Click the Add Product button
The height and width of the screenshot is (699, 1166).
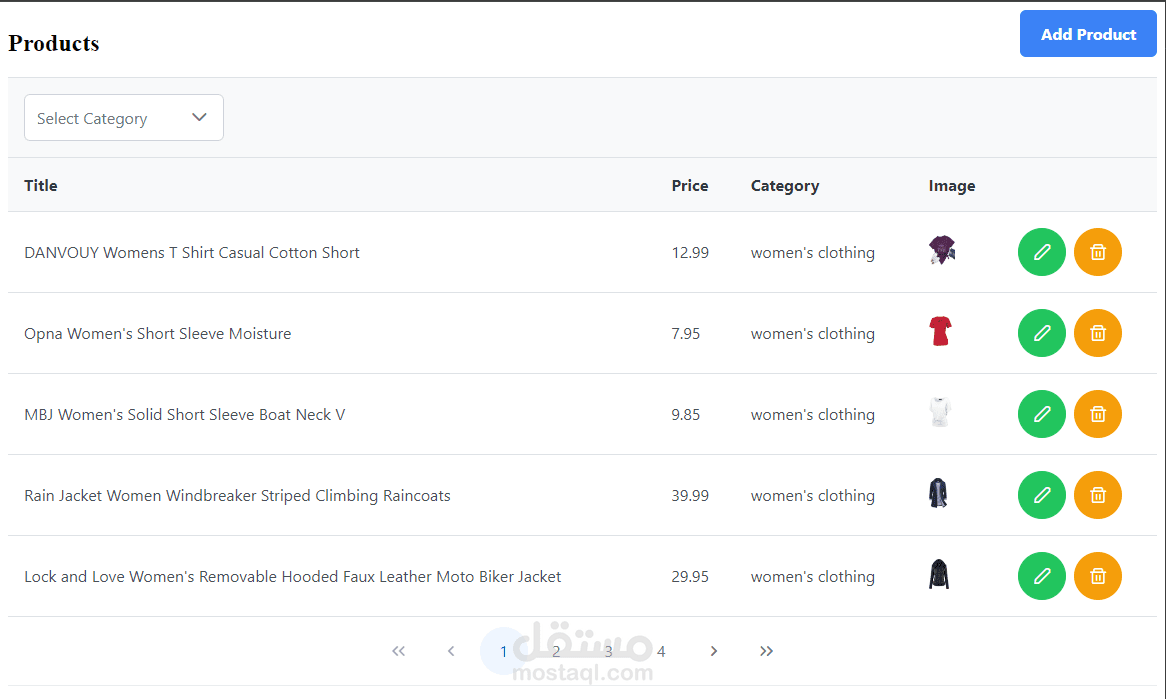click(1088, 33)
